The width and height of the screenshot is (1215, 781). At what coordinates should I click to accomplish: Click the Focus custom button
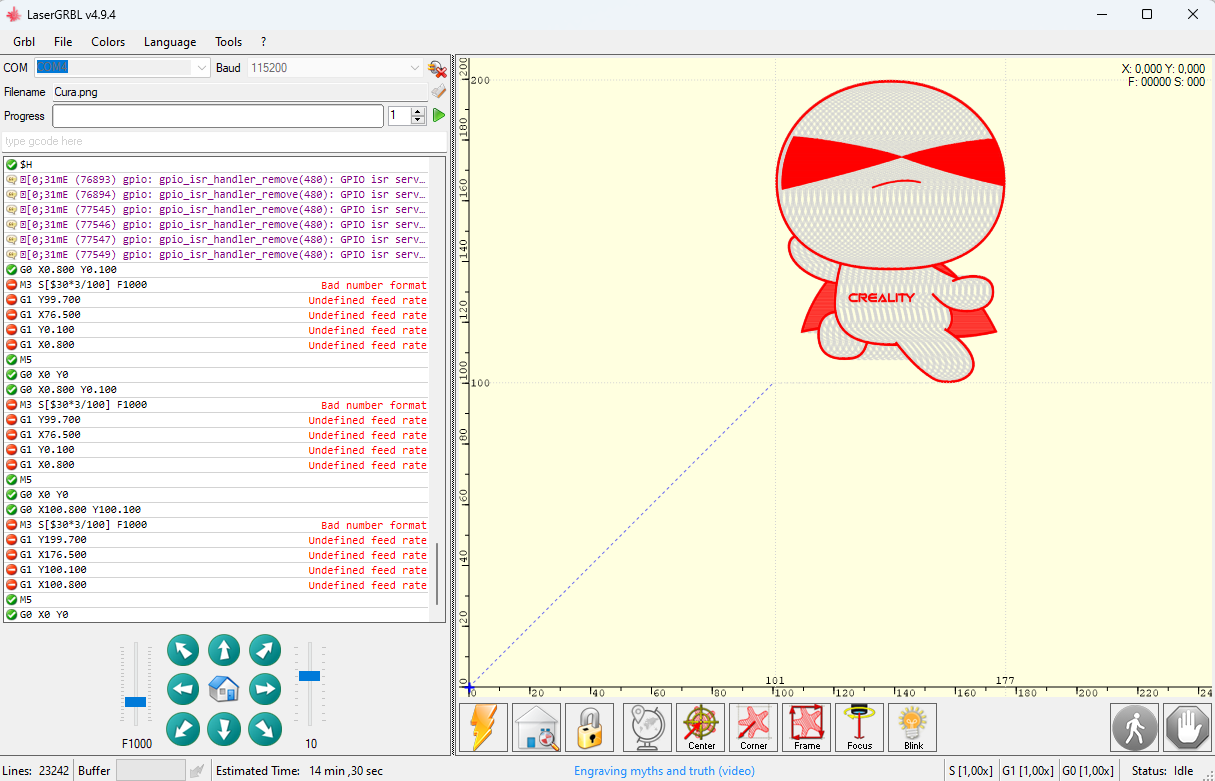pyautogui.click(x=860, y=727)
